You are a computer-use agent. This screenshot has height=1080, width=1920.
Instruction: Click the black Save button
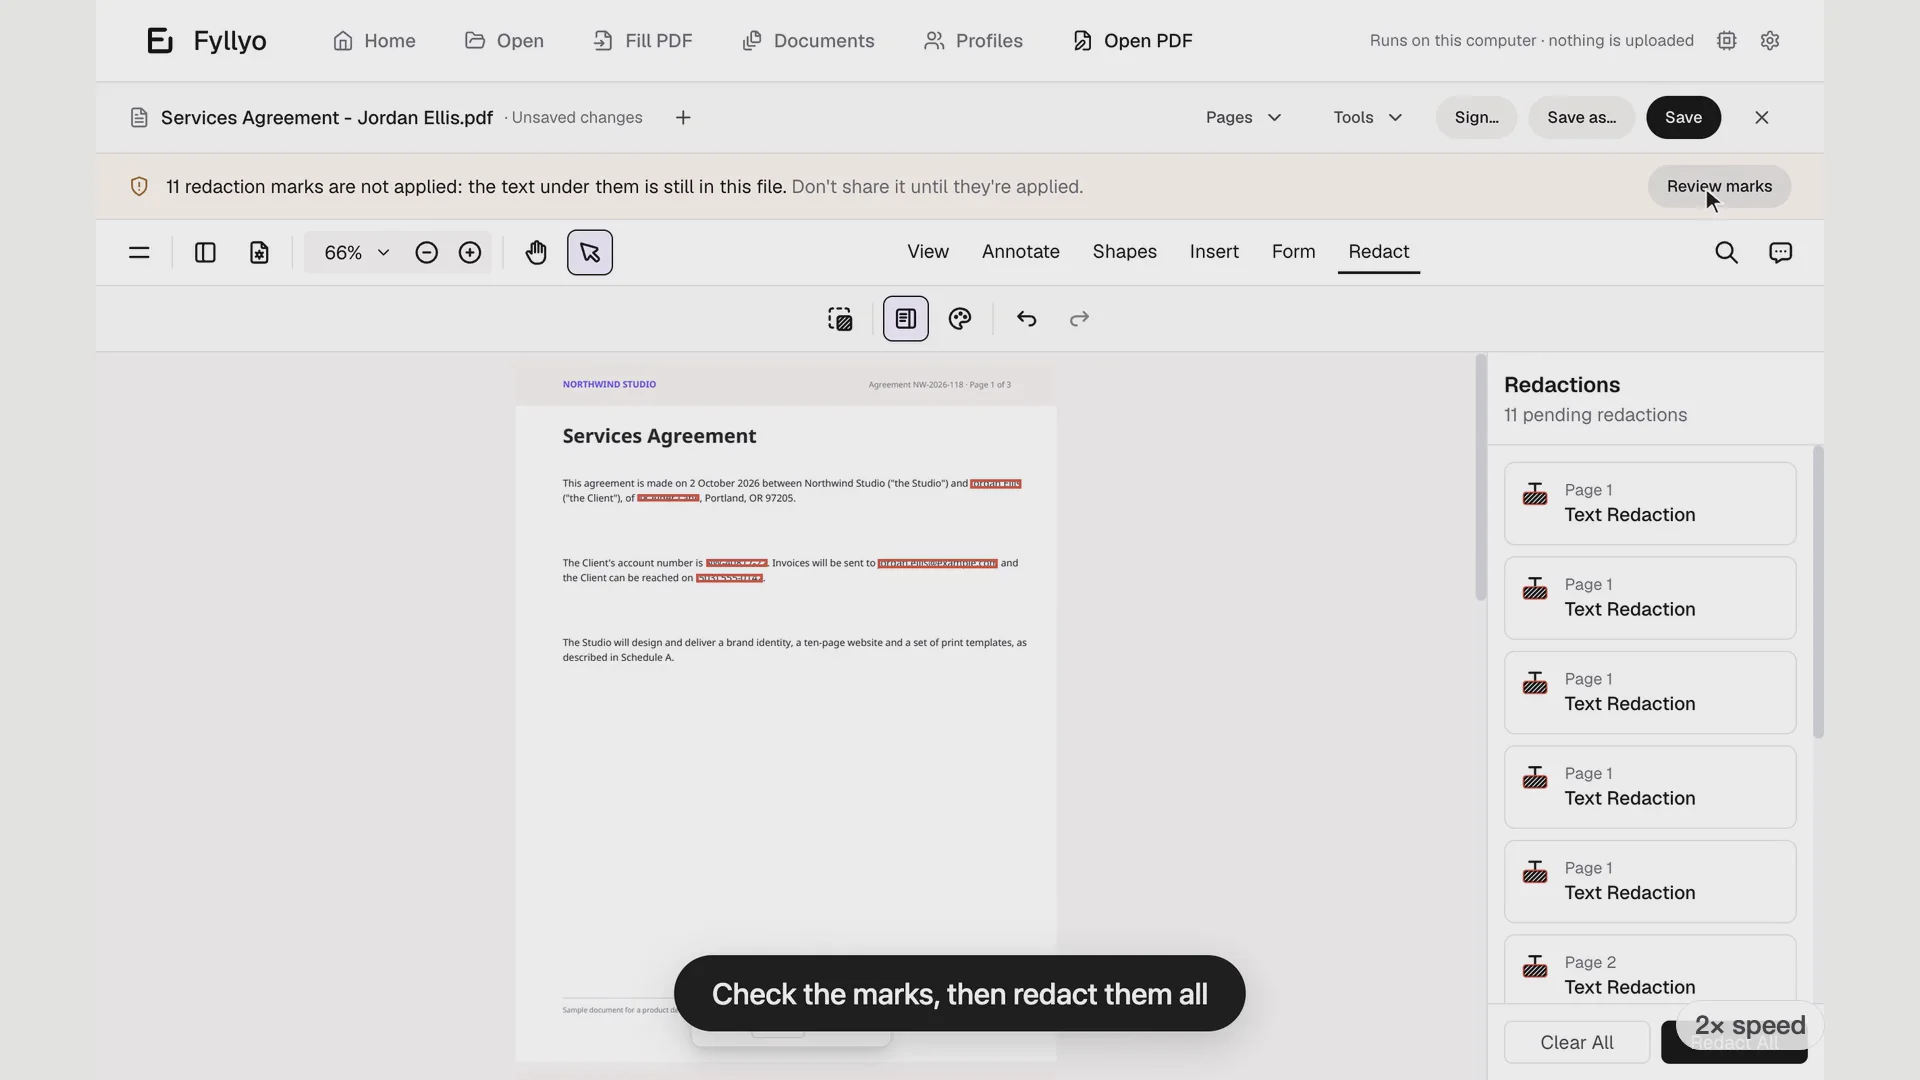[1684, 118]
